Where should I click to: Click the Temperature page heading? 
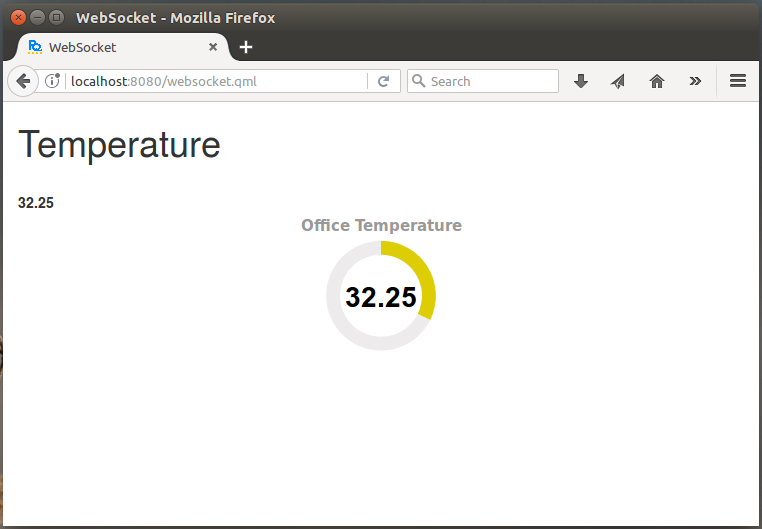pos(119,145)
